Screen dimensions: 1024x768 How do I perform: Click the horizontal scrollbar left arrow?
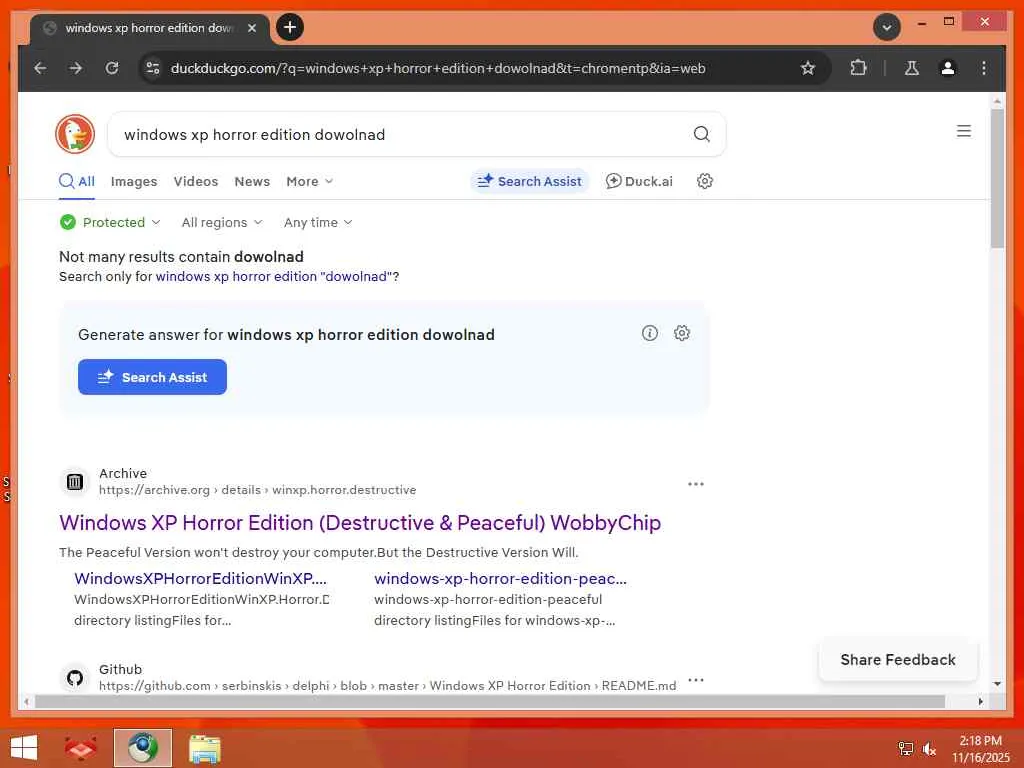point(26,701)
